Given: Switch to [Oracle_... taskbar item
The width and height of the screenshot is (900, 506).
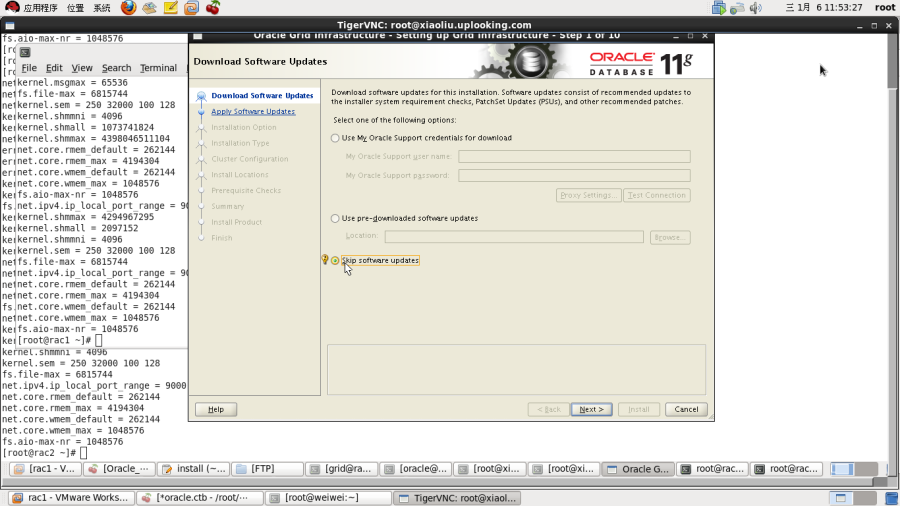Looking at the screenshot, I should 119,469.
